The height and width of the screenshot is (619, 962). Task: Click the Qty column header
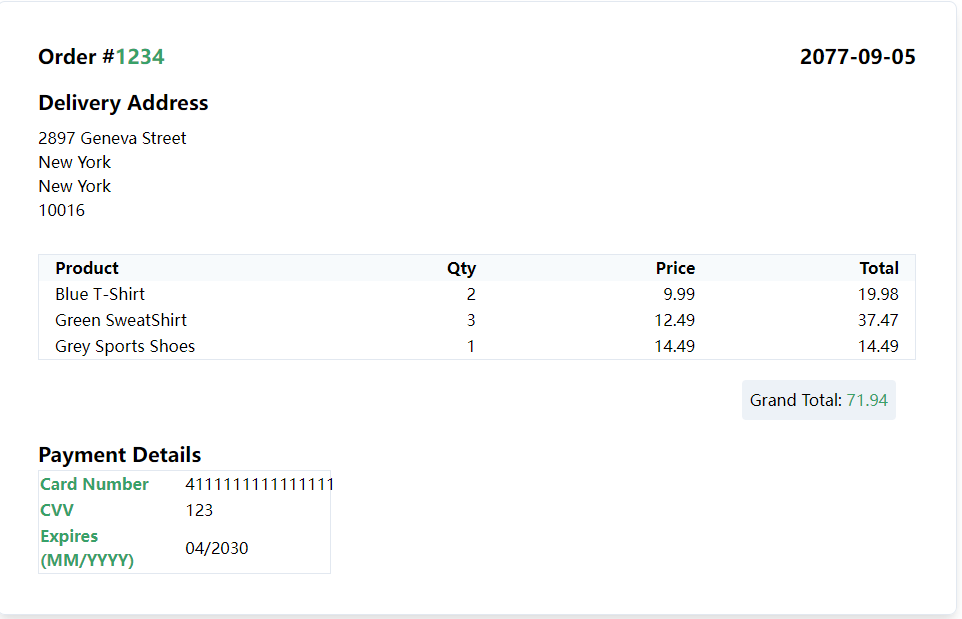[x=461, y=268]
